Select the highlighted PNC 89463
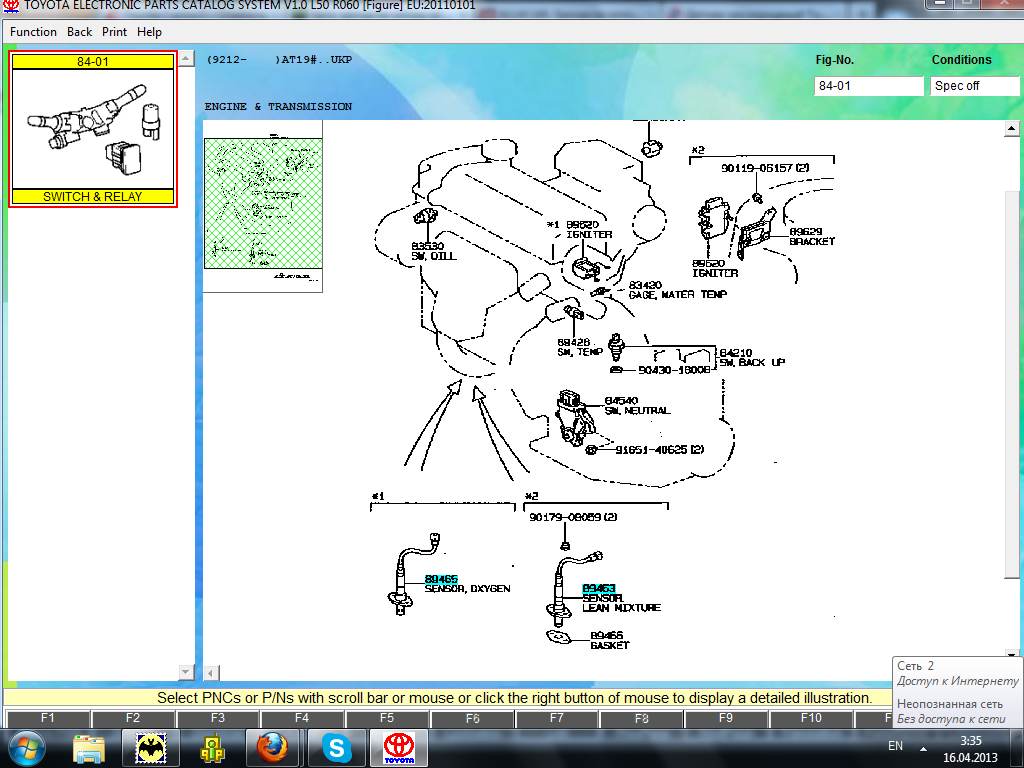 point(599,589)
